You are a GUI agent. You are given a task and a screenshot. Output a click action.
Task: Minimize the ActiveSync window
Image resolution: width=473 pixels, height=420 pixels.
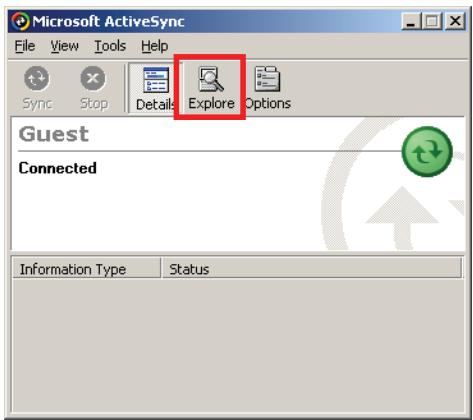(x=411, y=22)
